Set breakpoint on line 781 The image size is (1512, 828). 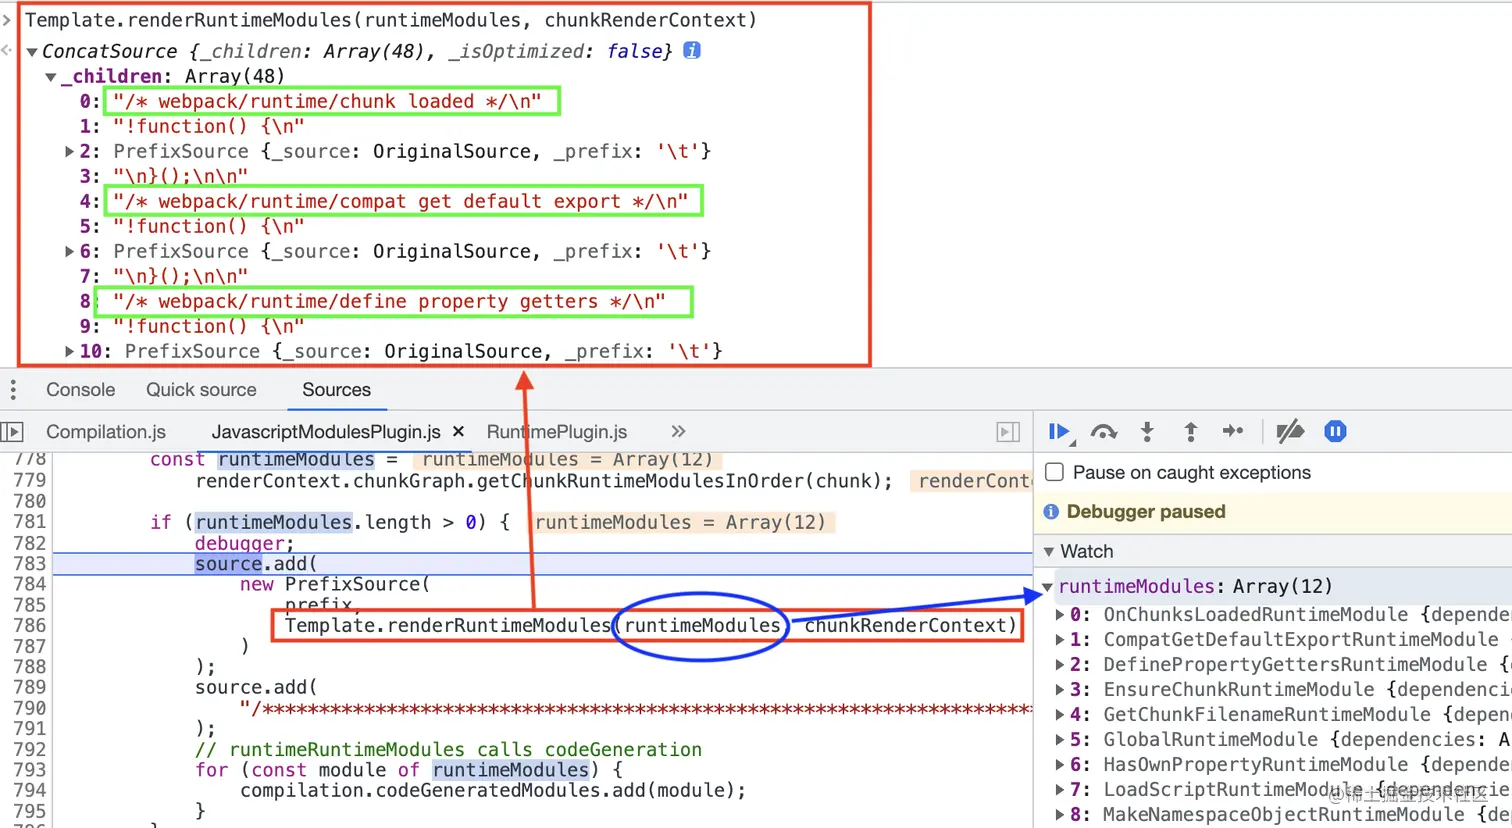click(x=29, y=522)
